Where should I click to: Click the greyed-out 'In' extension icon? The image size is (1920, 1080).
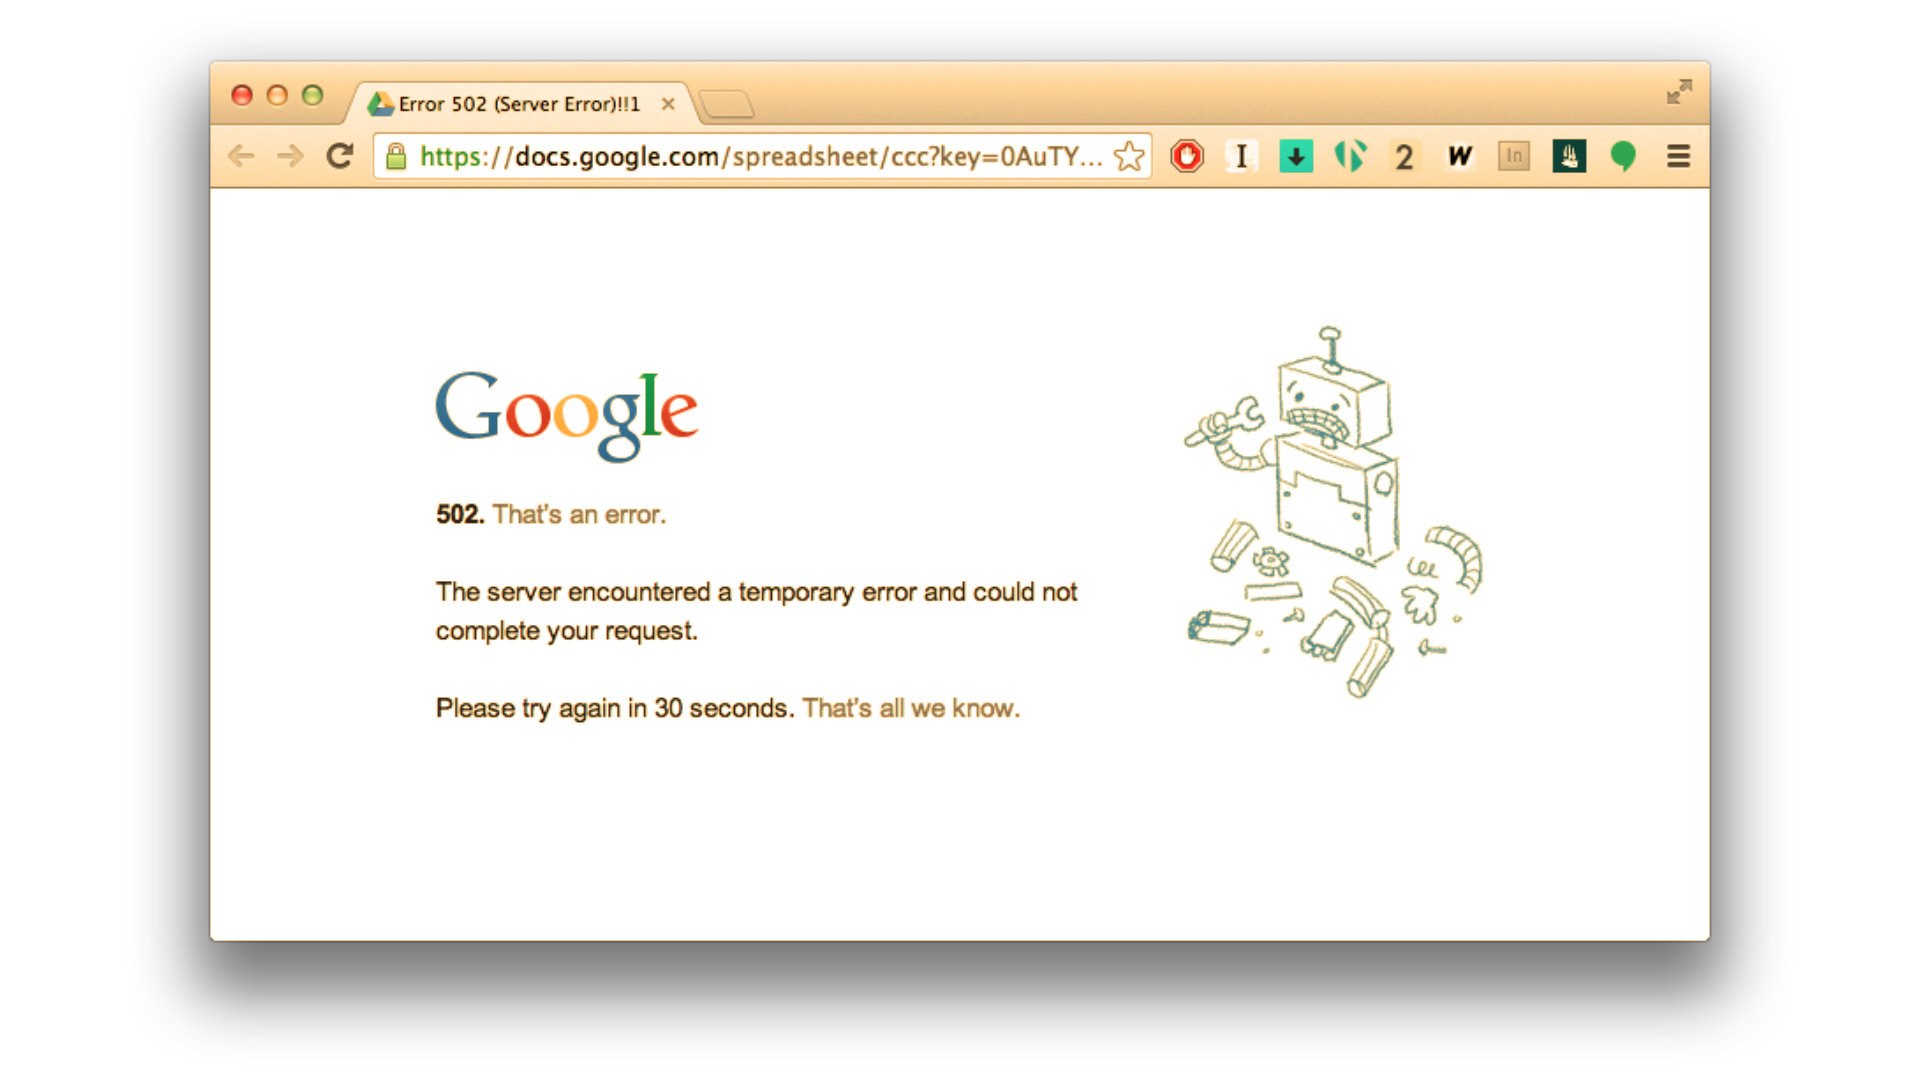(x=1514, y=156)
